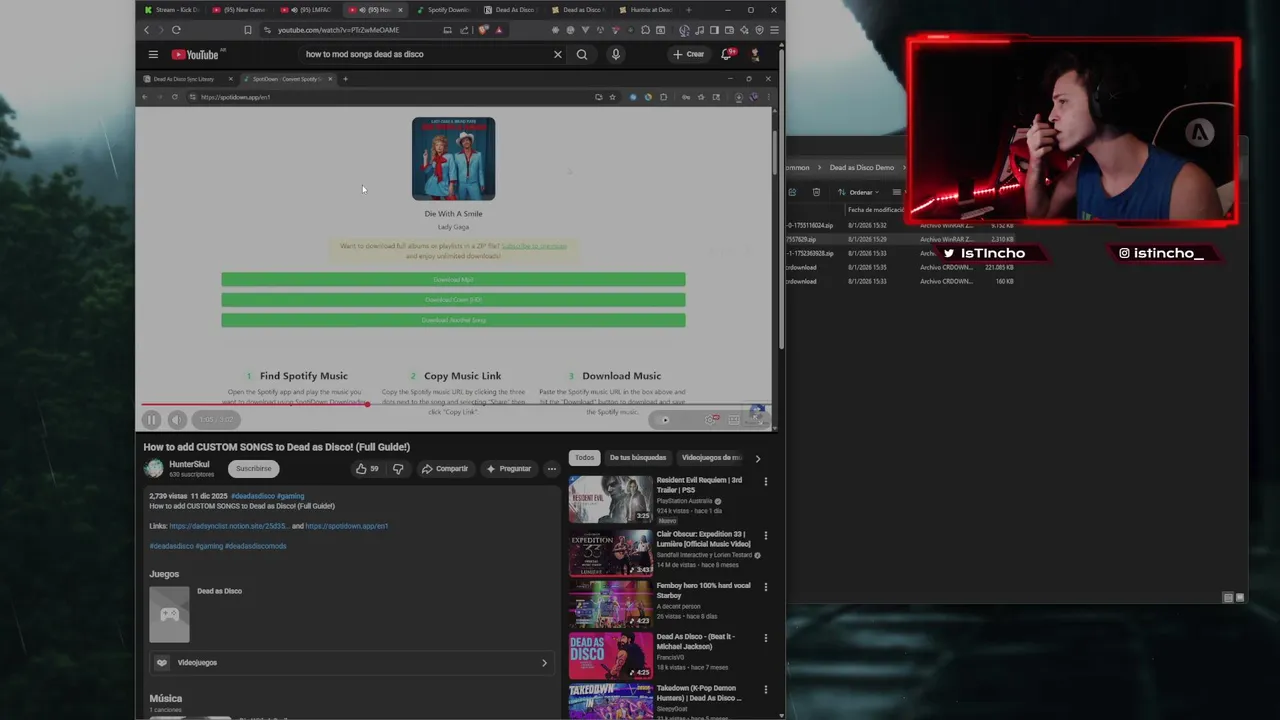
Task: Open the Dead As Disco Beat It thumbnail
Action: (x=611, y=655)
